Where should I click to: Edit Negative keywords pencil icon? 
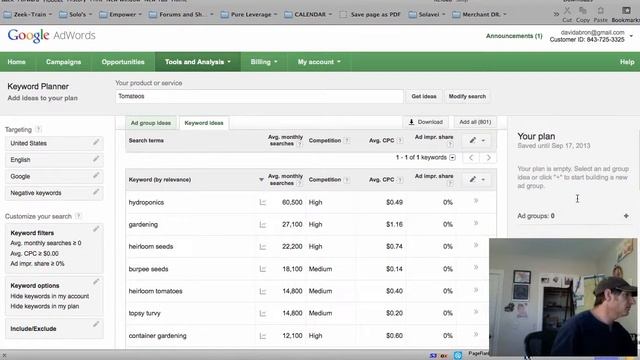[x=96, y=192]
